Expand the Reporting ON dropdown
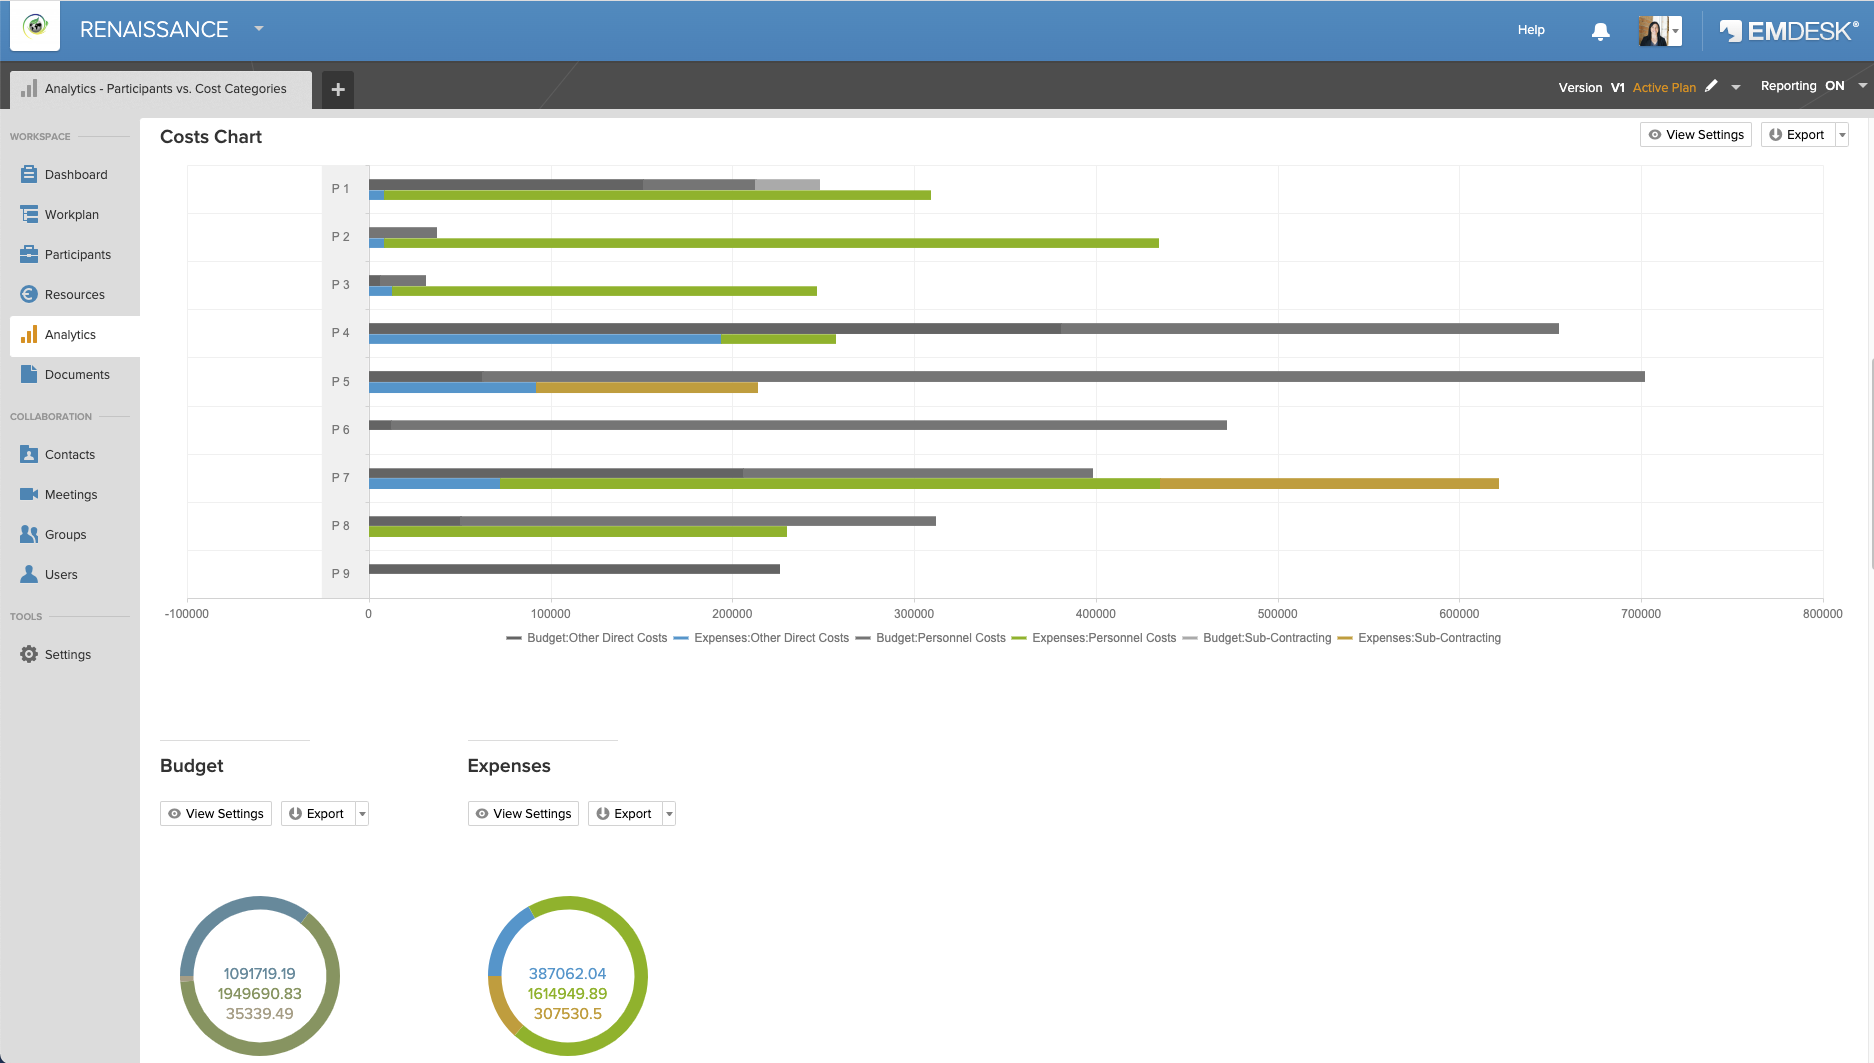Viewport: 1874px width, 1063px height. 1861,86
